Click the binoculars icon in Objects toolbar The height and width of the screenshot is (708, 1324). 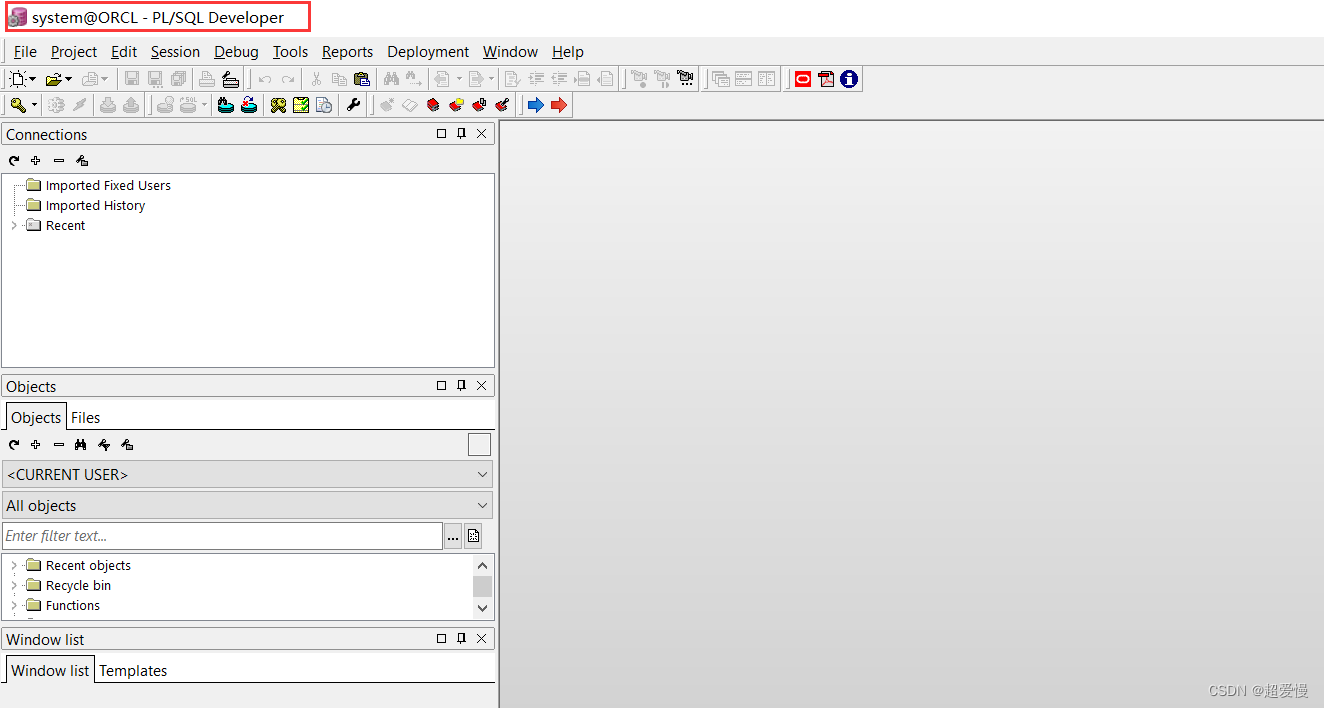pyautogui.click(x=81, y=445)
